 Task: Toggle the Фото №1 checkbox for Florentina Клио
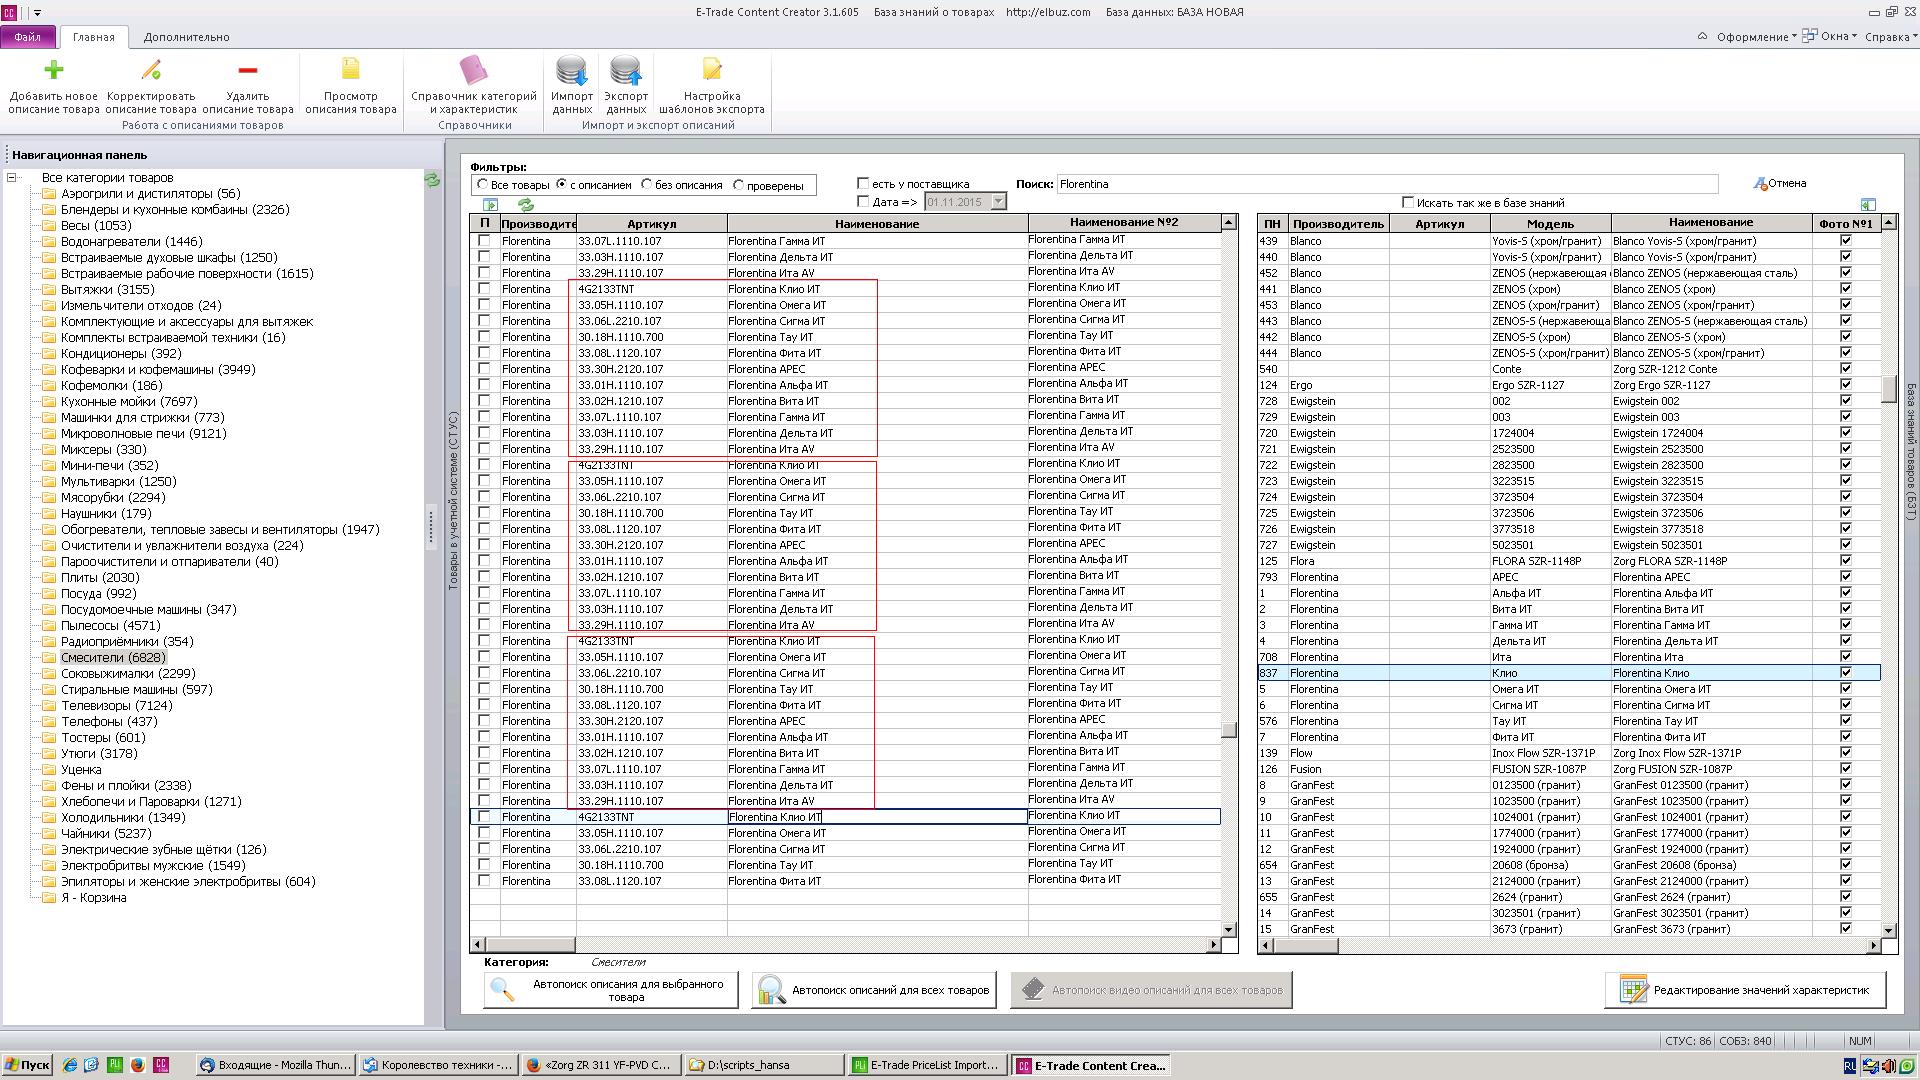[x=1846, y=673]
